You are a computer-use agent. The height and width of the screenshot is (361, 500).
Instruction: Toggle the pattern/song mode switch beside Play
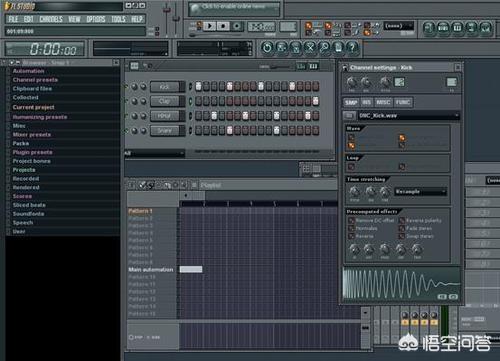[x=199, y=25]
